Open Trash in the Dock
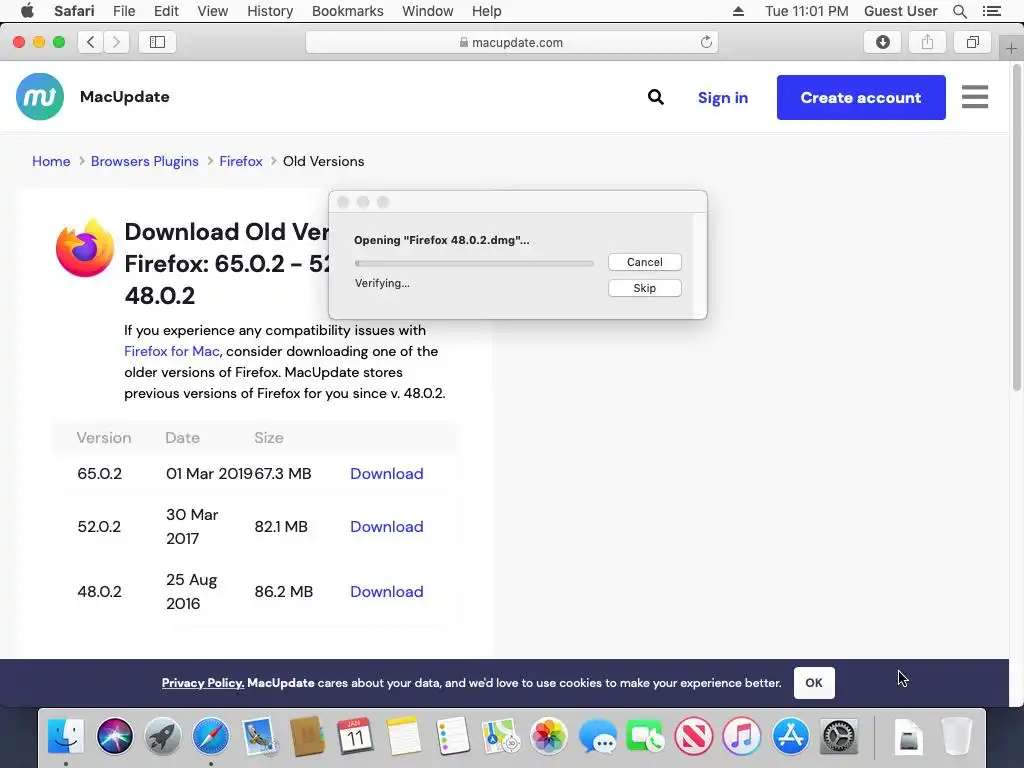 957,736
